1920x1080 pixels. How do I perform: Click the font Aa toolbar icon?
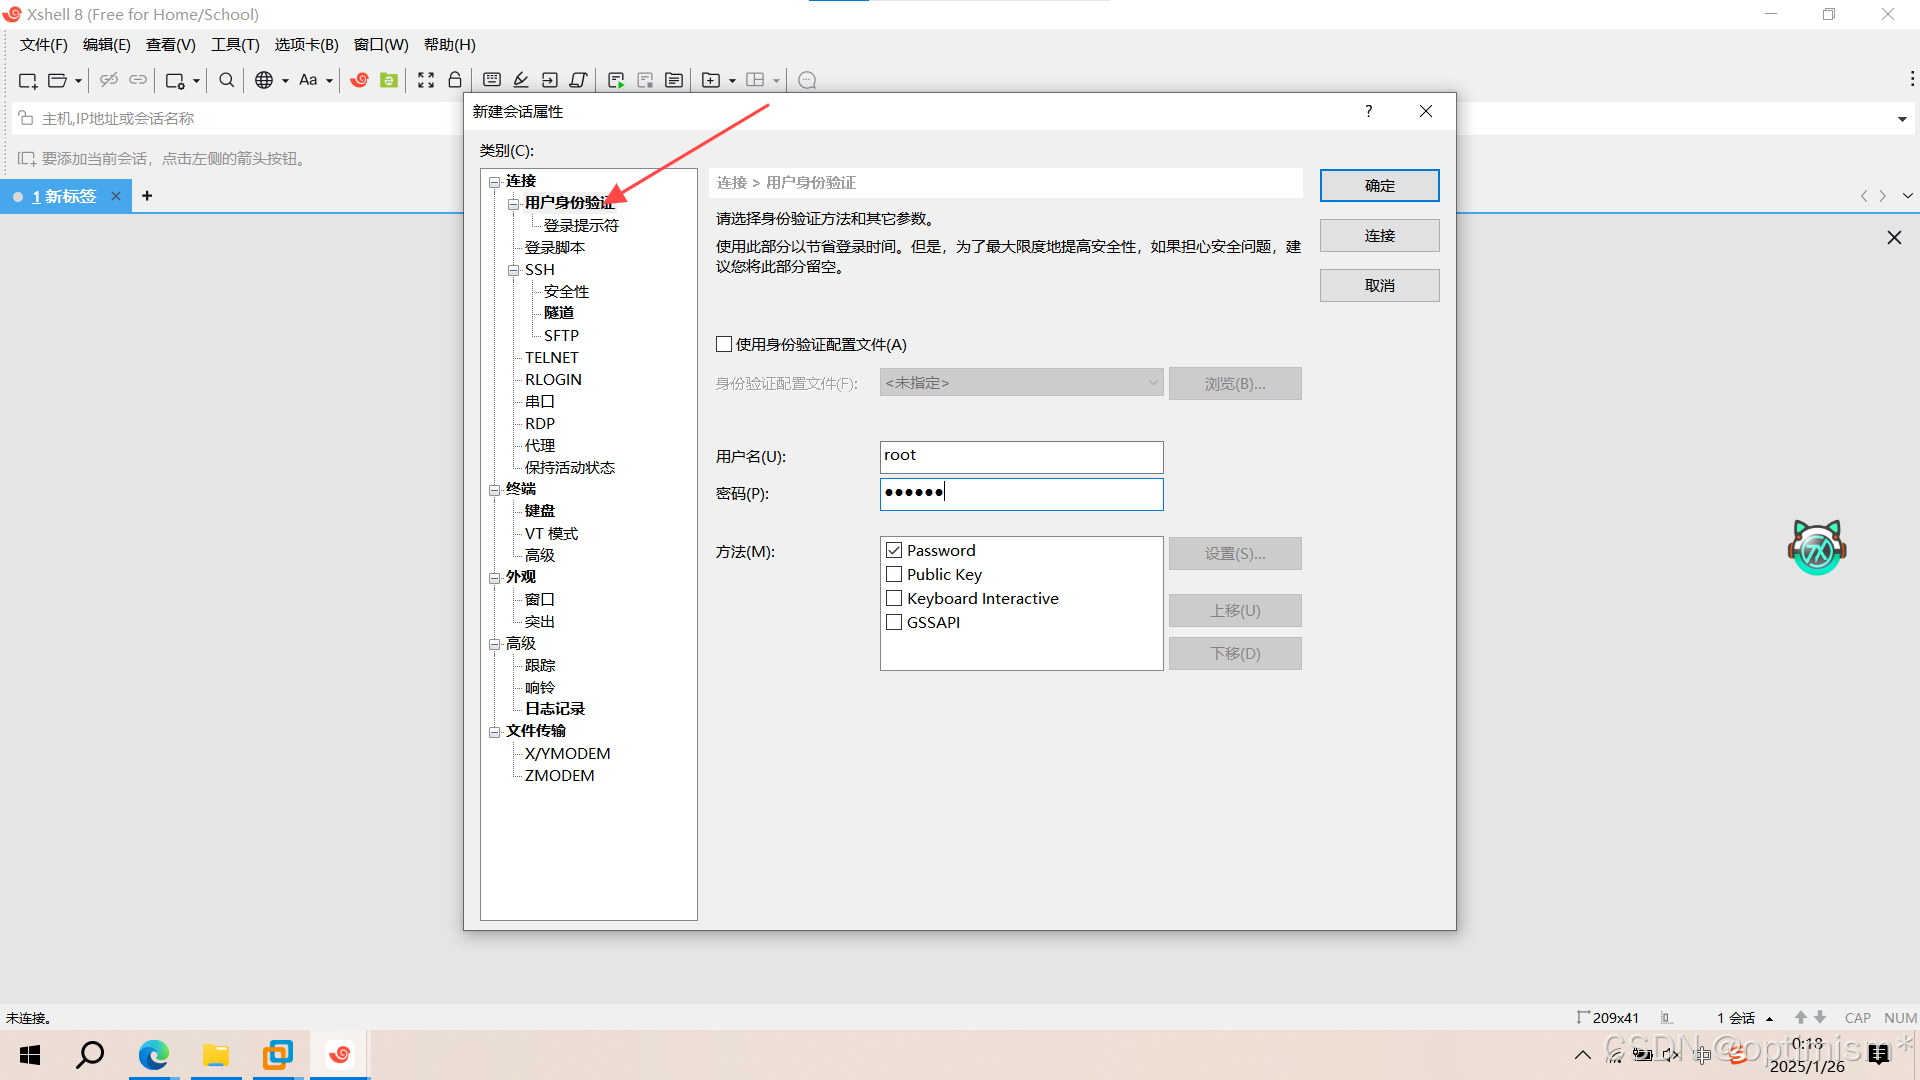(308, 80)
